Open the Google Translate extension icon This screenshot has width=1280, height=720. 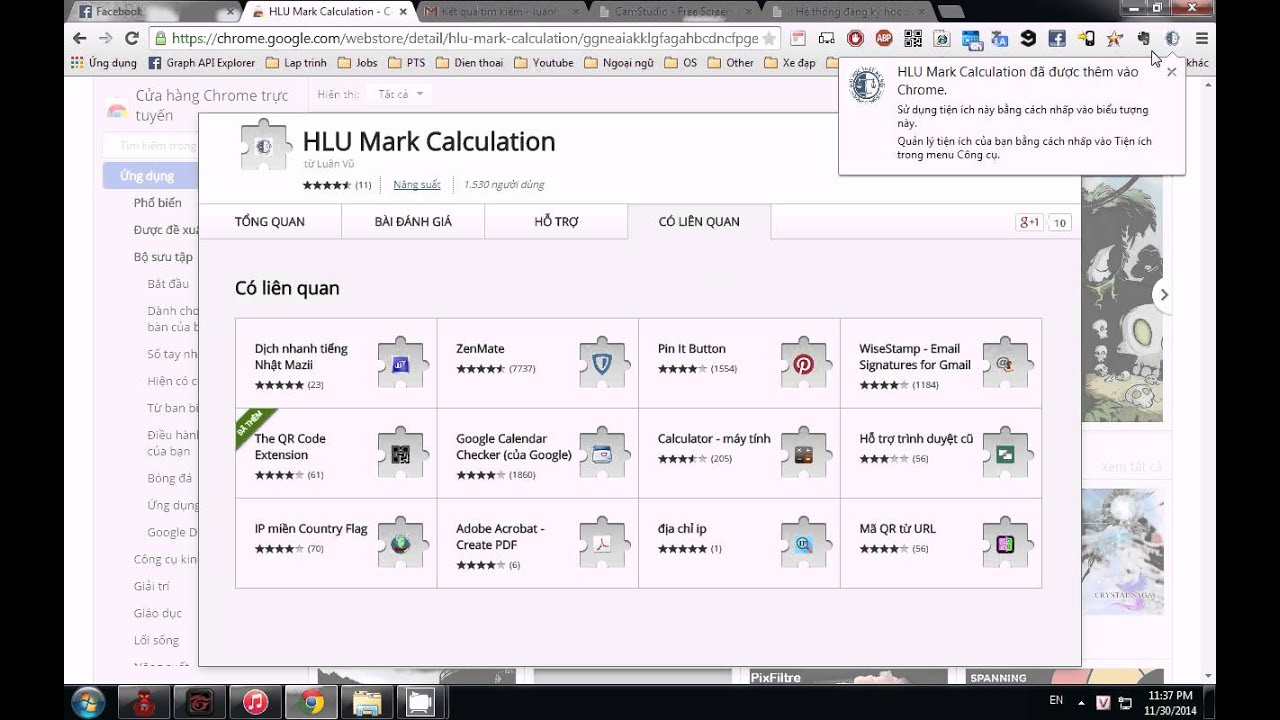1000,38
